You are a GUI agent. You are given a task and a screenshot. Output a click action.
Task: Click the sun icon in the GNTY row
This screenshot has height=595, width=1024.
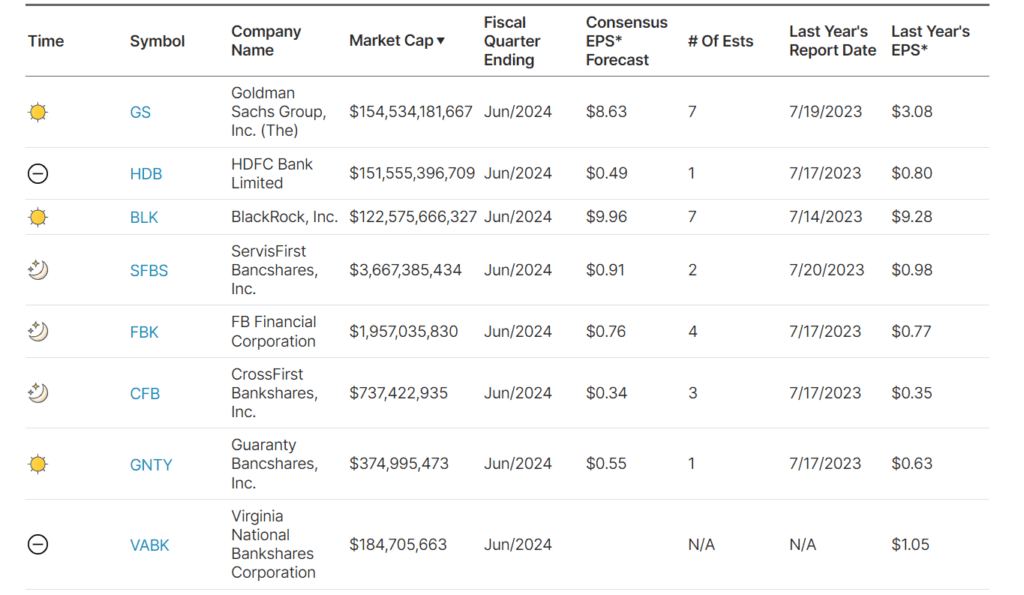pyautogui.click(x=38, y=464)
